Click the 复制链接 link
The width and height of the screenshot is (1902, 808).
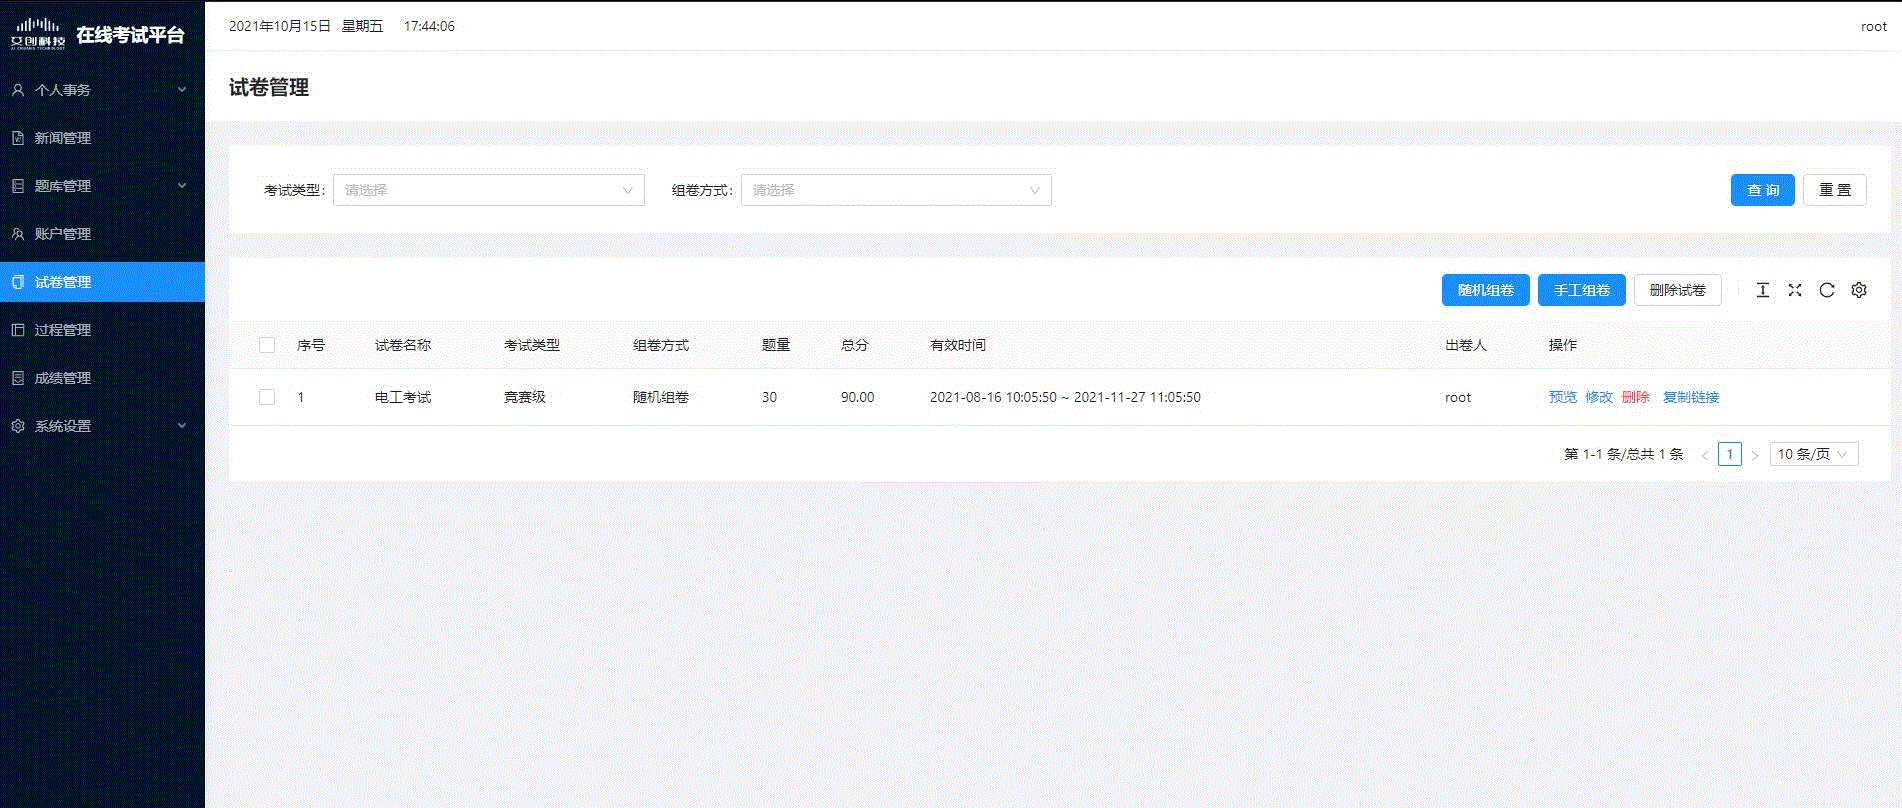1691,397
